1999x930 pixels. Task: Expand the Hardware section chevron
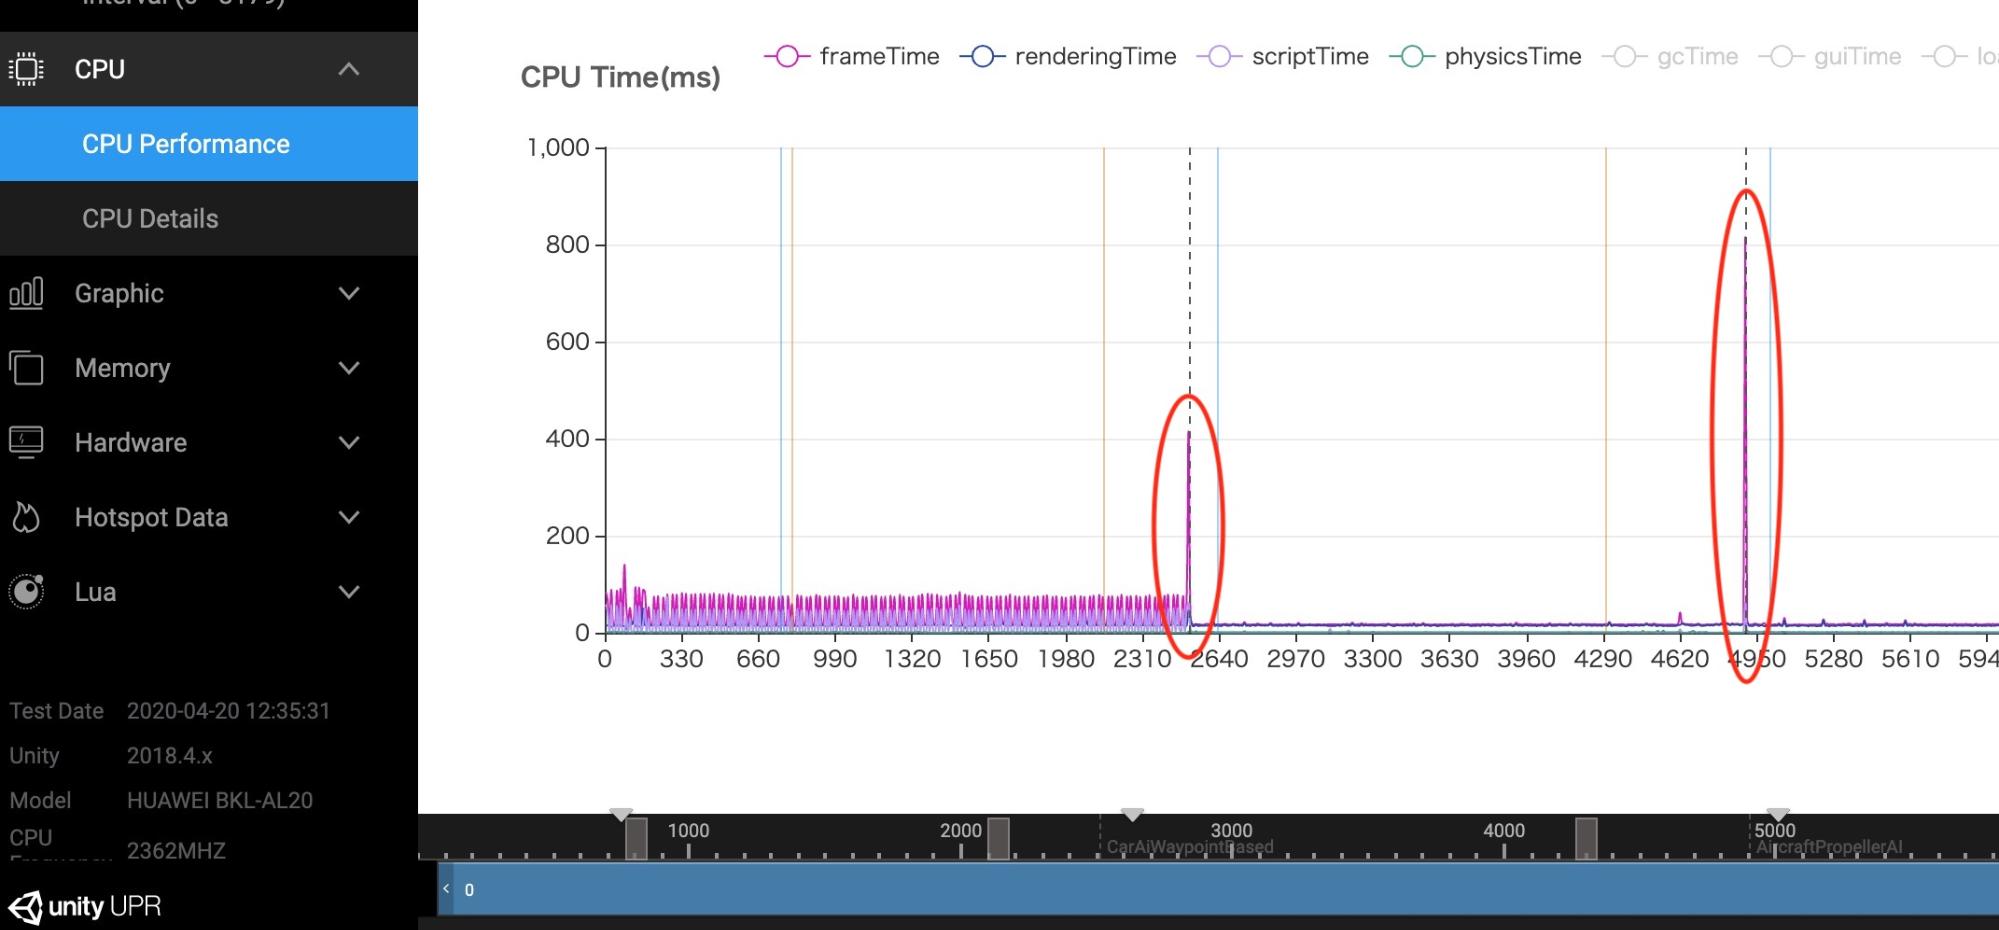pyautogui.click(x=348, y=442)
